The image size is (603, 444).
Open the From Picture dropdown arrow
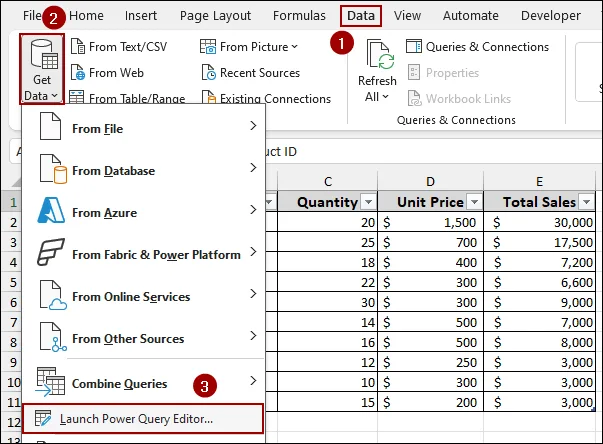coord(295,47)
